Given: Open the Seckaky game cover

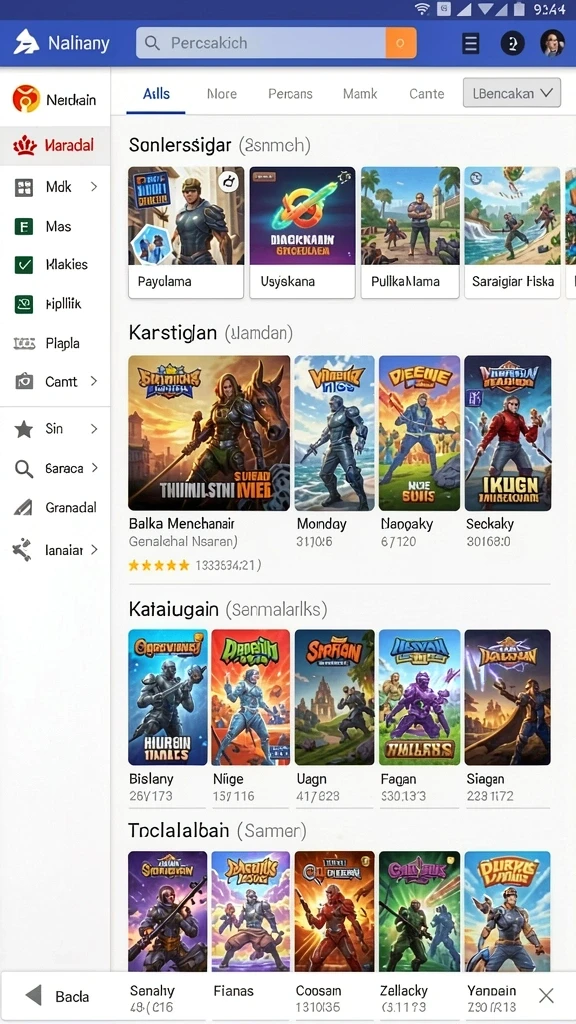Looking at the screenshot, I should click(507, 433).
